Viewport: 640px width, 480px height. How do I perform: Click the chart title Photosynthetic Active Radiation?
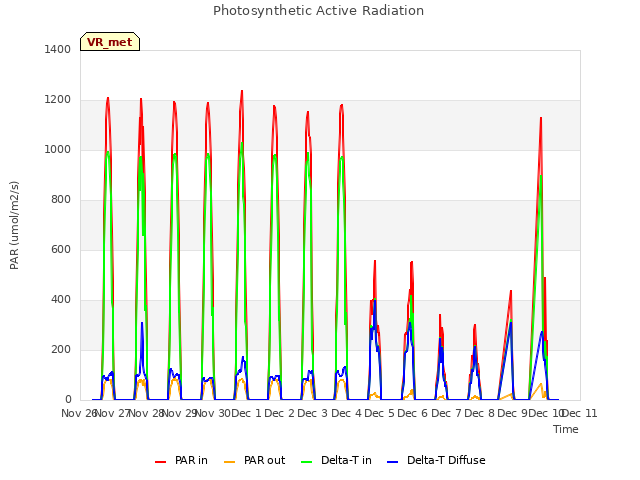[x=318, y=11]
